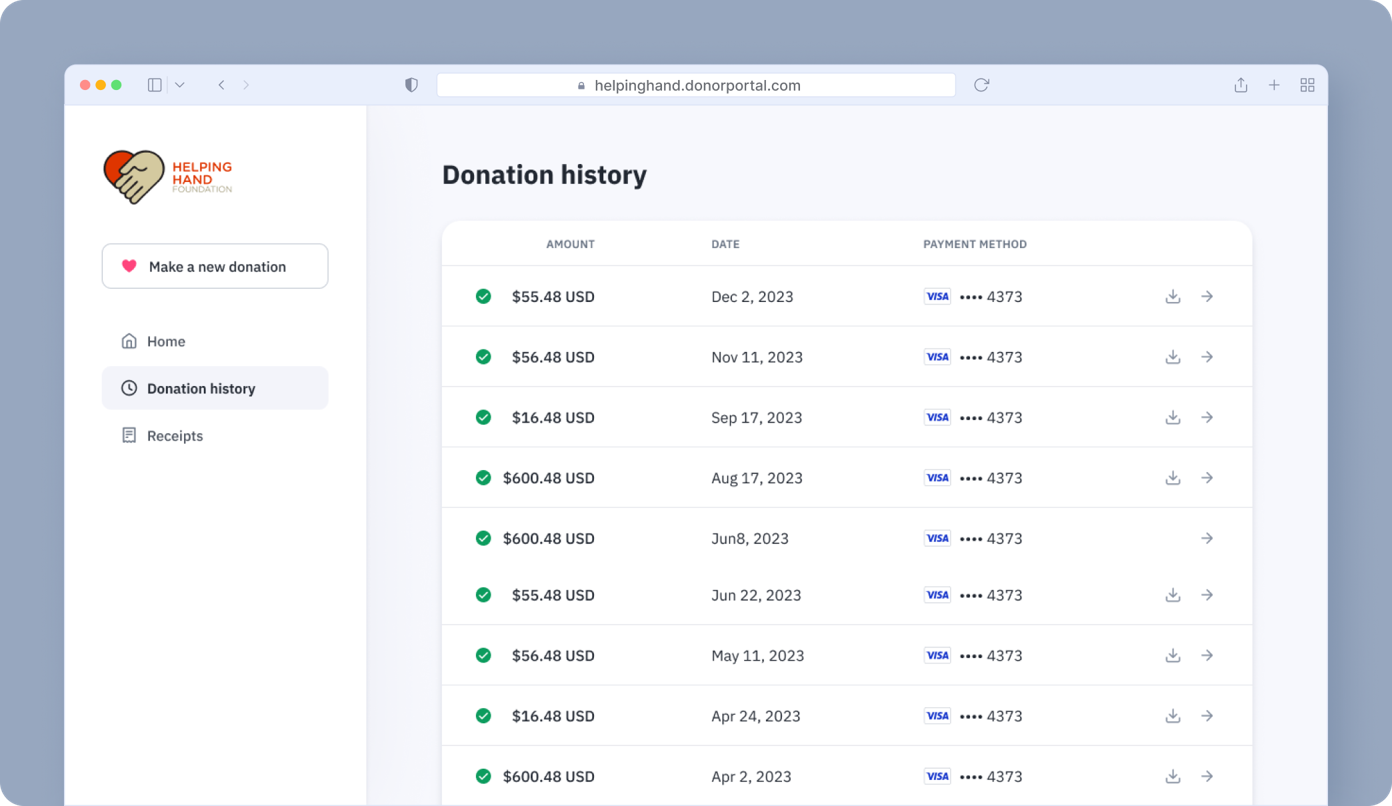
Task: Expand the tab dropdown chevron near the sidebar toggle
Action: click(x=179, y=85)
